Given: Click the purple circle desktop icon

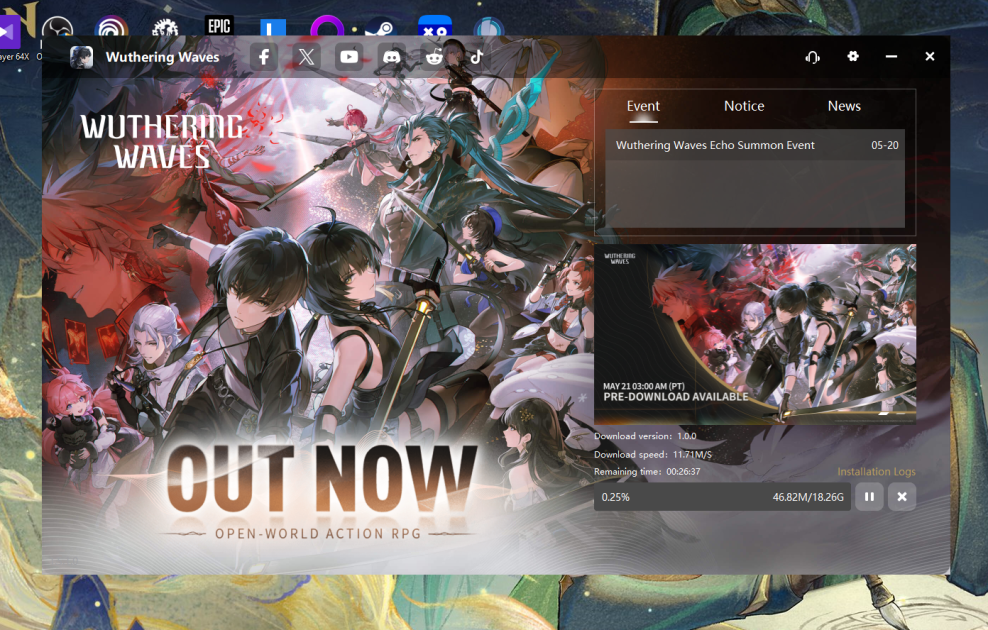Looking at the screenshot, I should point(327,26).
